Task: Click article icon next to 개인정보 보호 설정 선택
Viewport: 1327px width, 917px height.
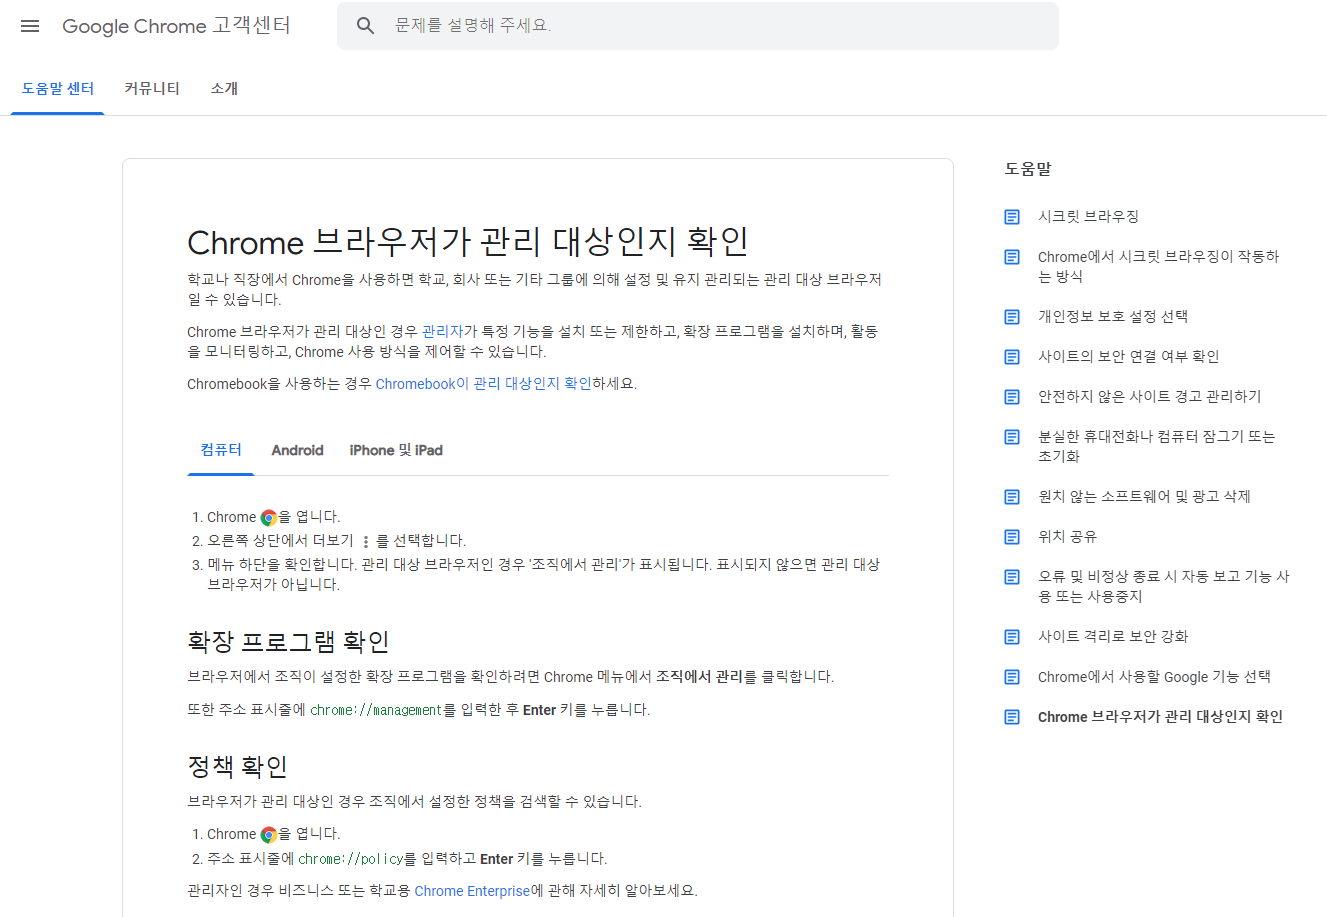Action: [1012, 317]
